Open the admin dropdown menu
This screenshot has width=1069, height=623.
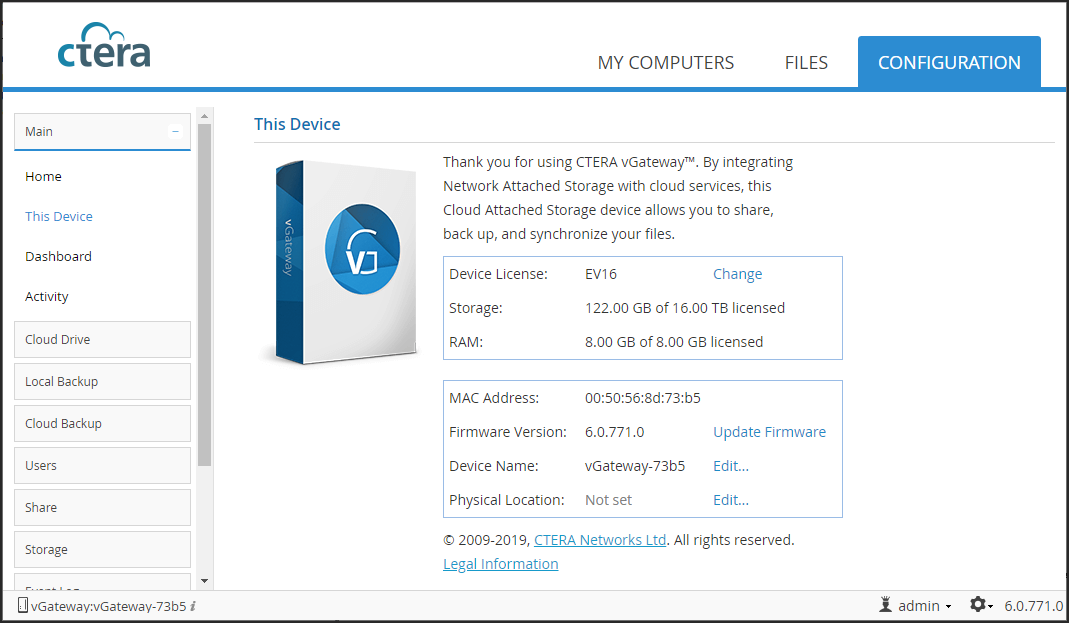pyautogui.click(x=924, y=605)
